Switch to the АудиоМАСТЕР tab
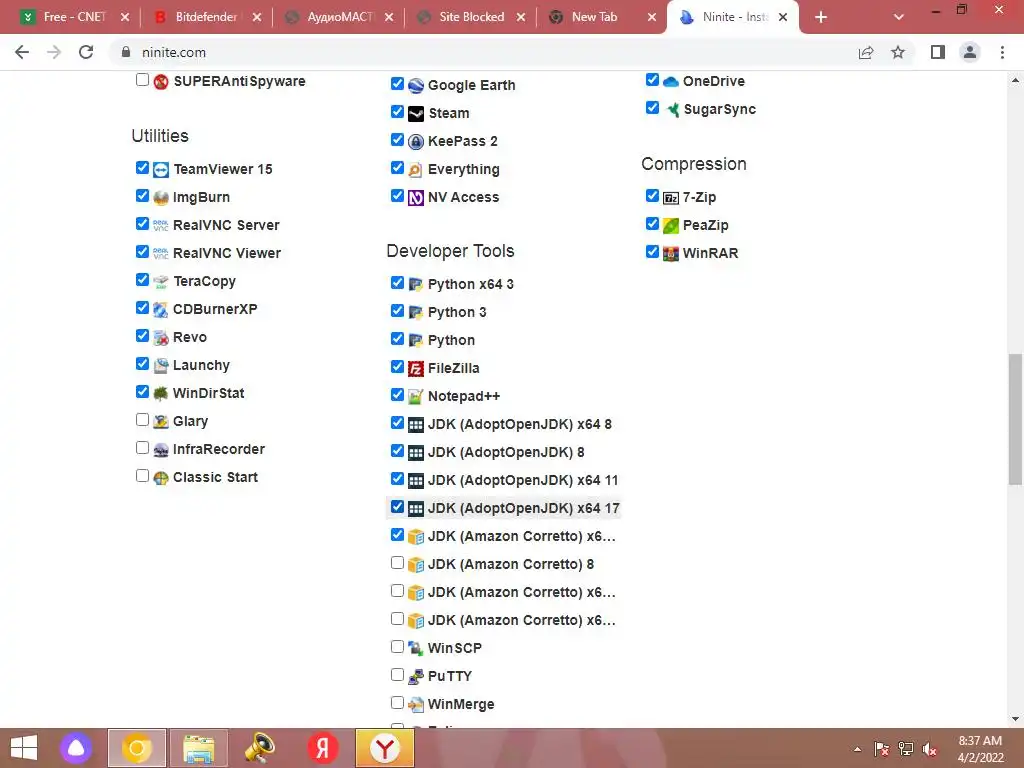1024x768 pixels. click(341, 17)
